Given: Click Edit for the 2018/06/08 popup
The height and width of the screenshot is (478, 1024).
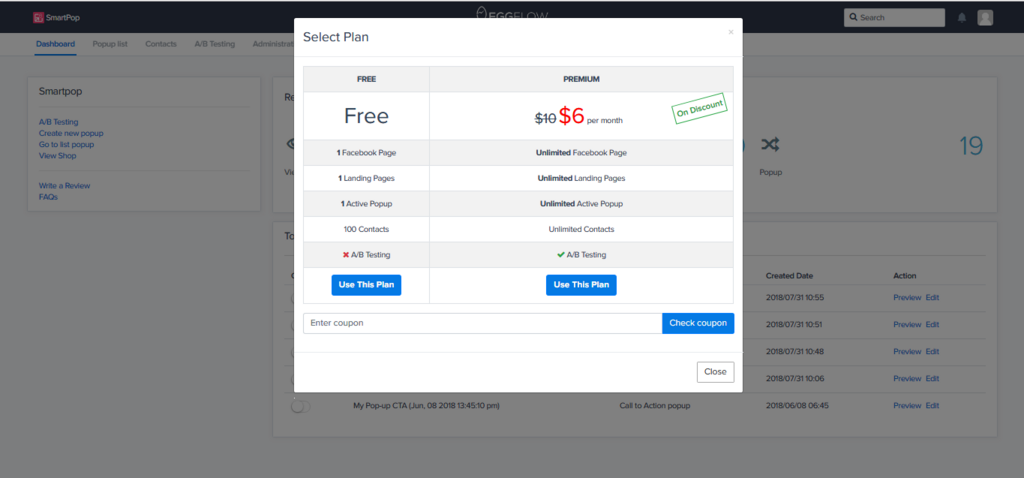Looking at the screenshot, I should coord(932,406).
